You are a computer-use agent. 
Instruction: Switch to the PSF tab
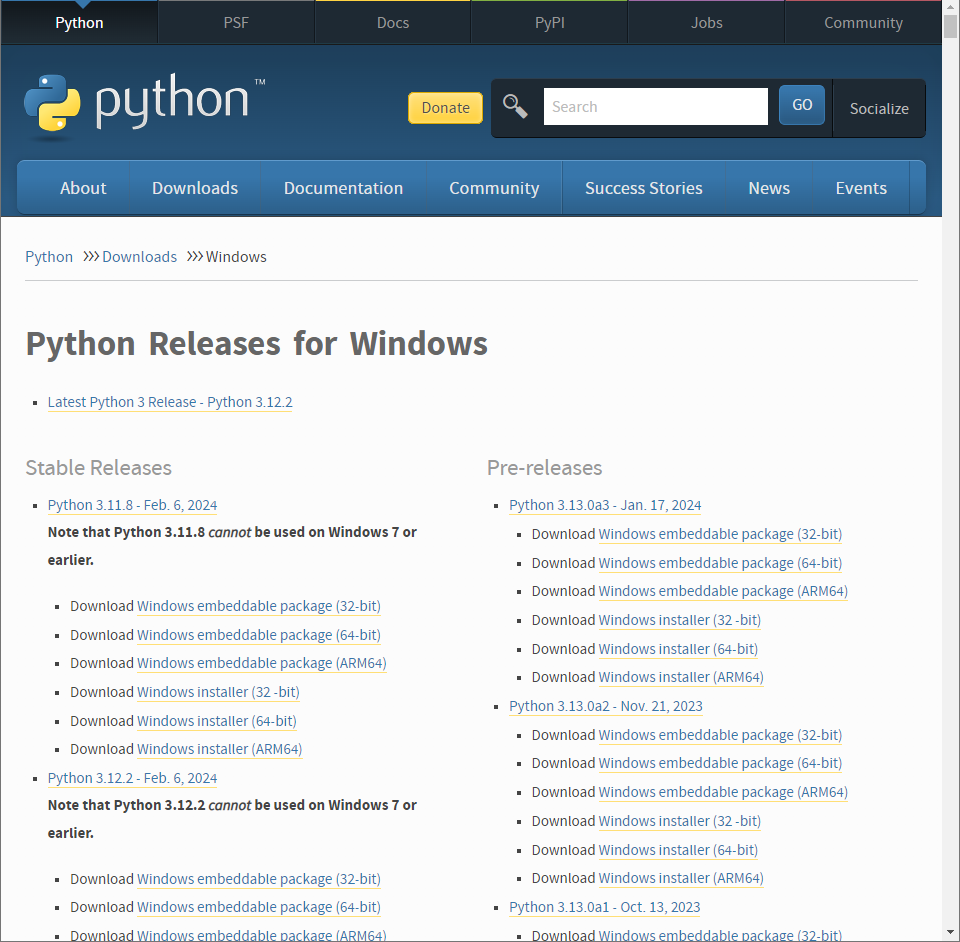tap(236, 23)
